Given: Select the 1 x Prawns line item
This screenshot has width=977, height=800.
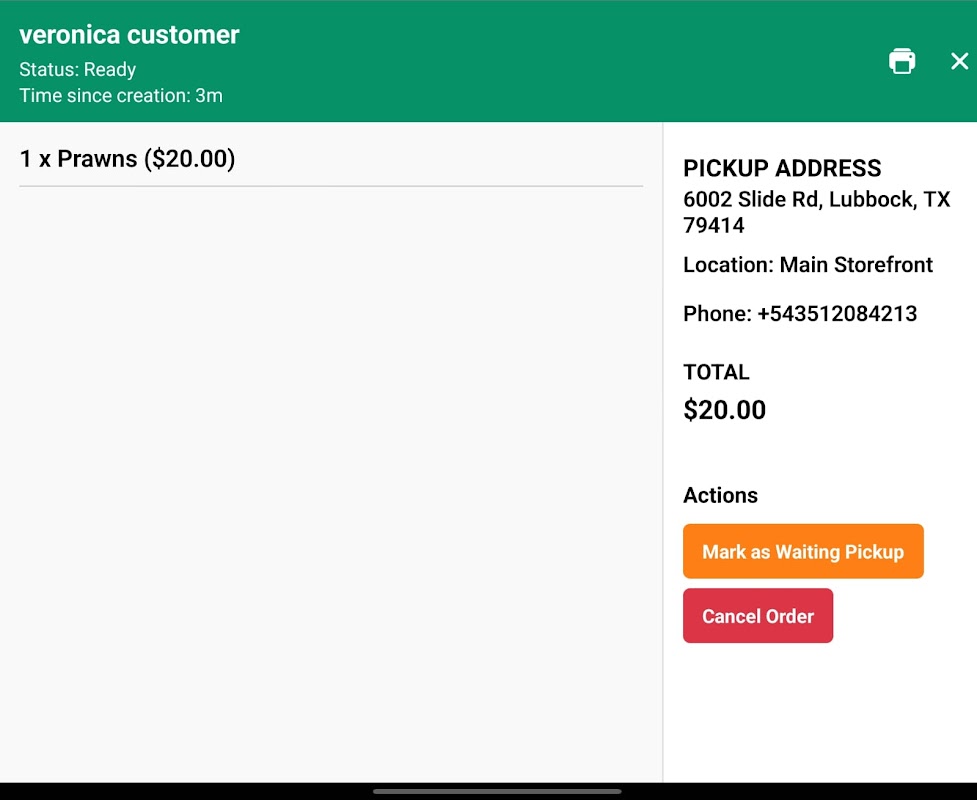Looking at the screenshot, I should pyautogui.click(x=127, y=158).
